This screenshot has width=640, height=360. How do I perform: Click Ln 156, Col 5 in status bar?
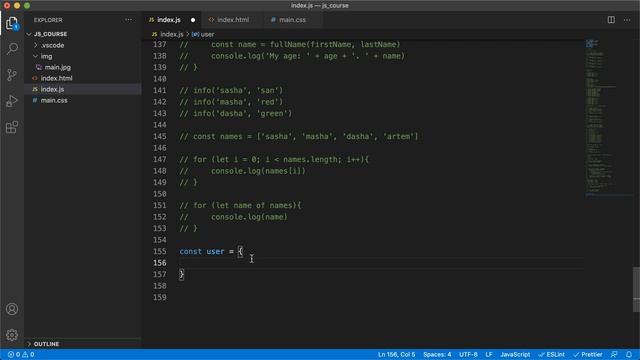[396, 354]
